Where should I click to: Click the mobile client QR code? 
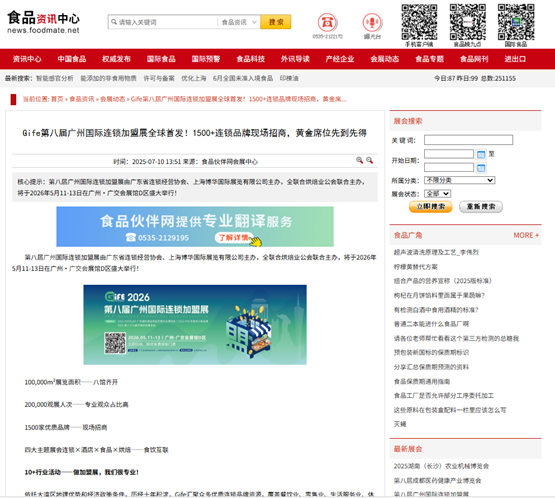(x=419, y=22)
